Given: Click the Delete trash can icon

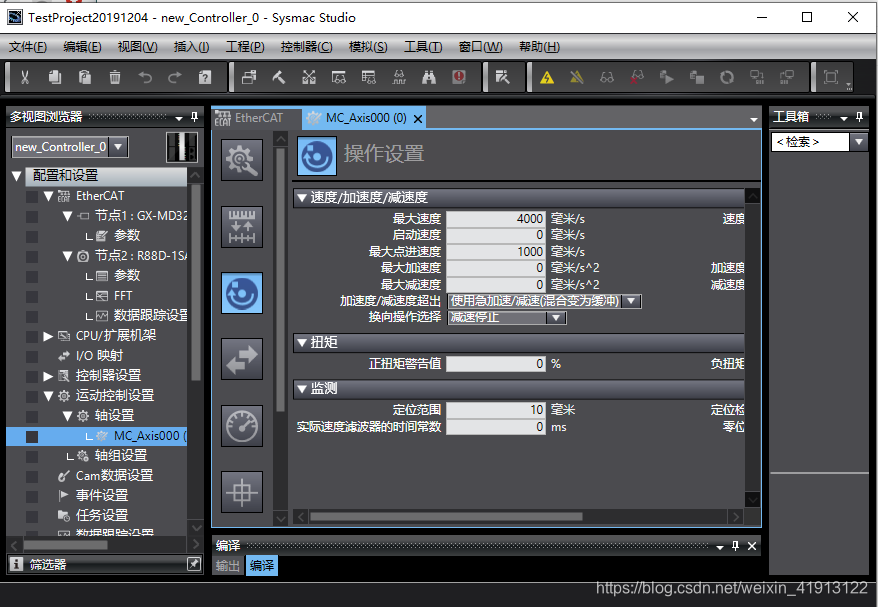Looking at the screenshot, I should click(115, 77).
